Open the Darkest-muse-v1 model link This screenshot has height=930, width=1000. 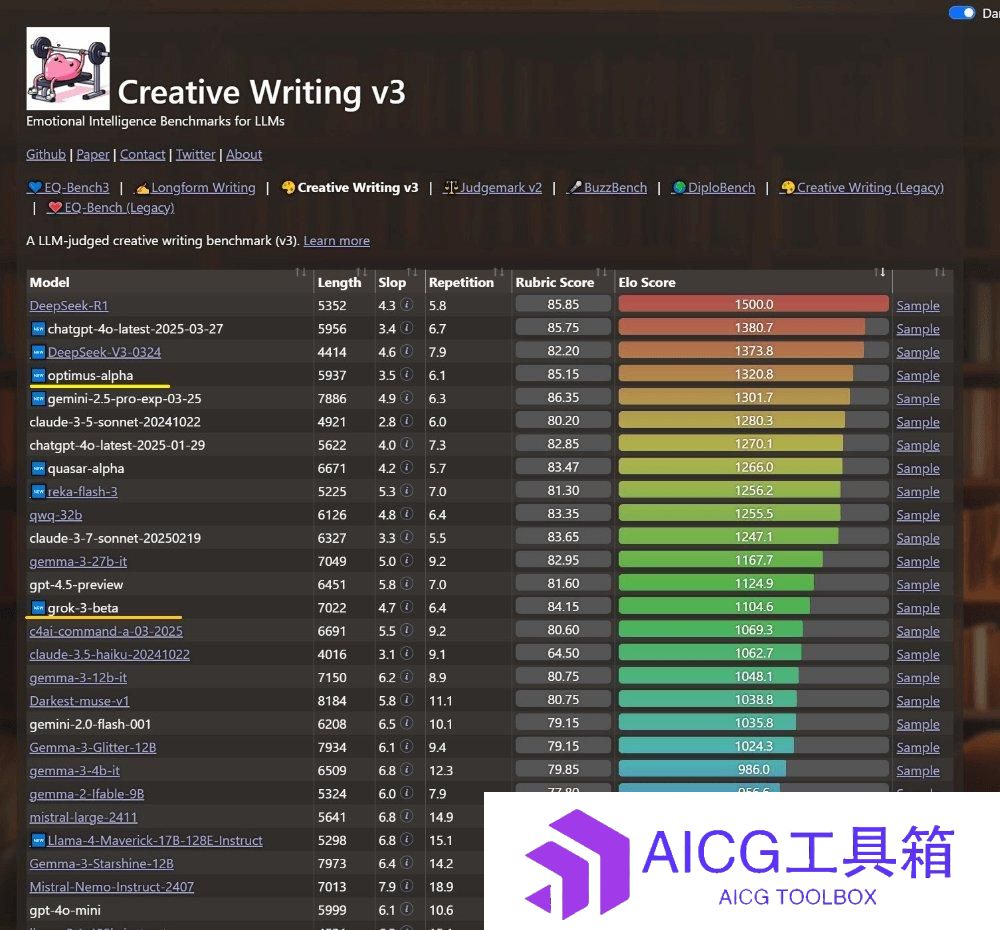[79, 700]
